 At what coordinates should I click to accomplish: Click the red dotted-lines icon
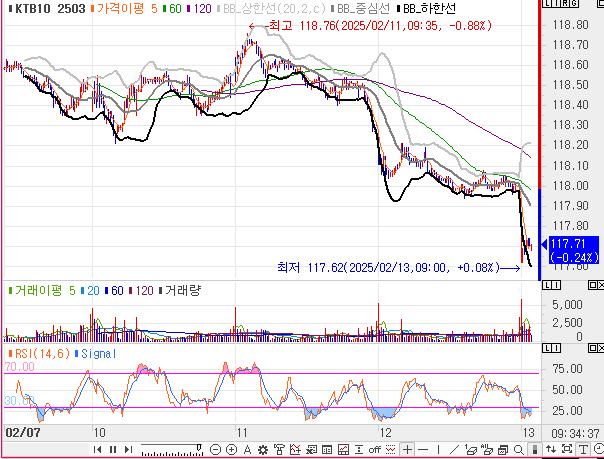(391, 449)
